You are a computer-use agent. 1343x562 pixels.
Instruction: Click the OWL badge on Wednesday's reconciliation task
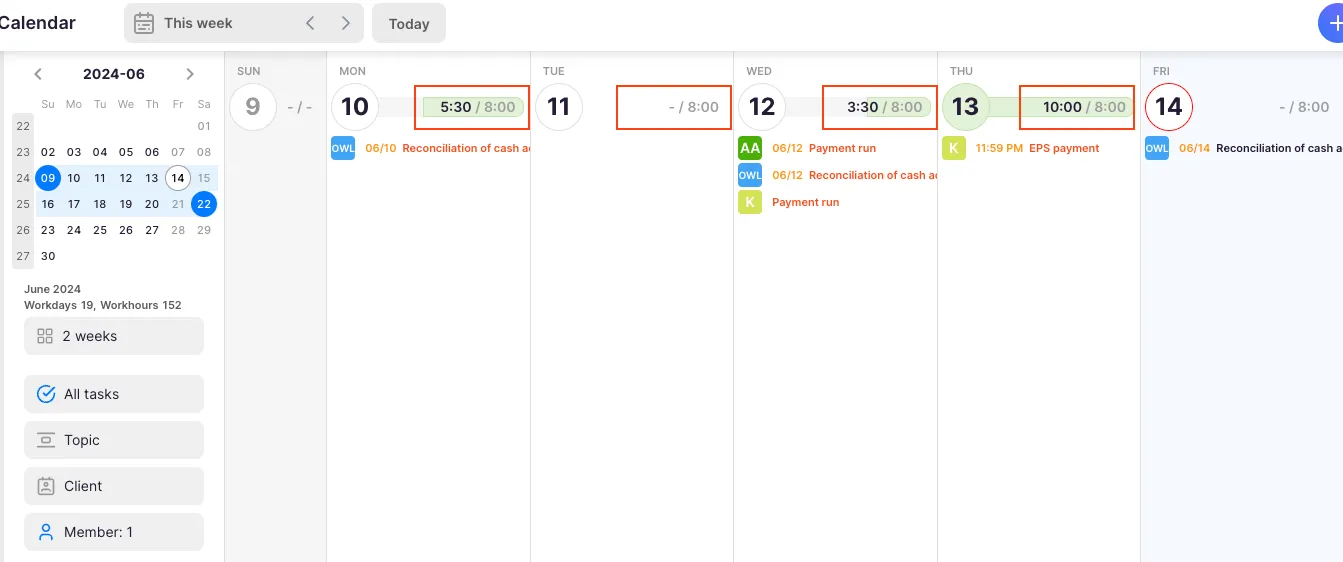750,175
